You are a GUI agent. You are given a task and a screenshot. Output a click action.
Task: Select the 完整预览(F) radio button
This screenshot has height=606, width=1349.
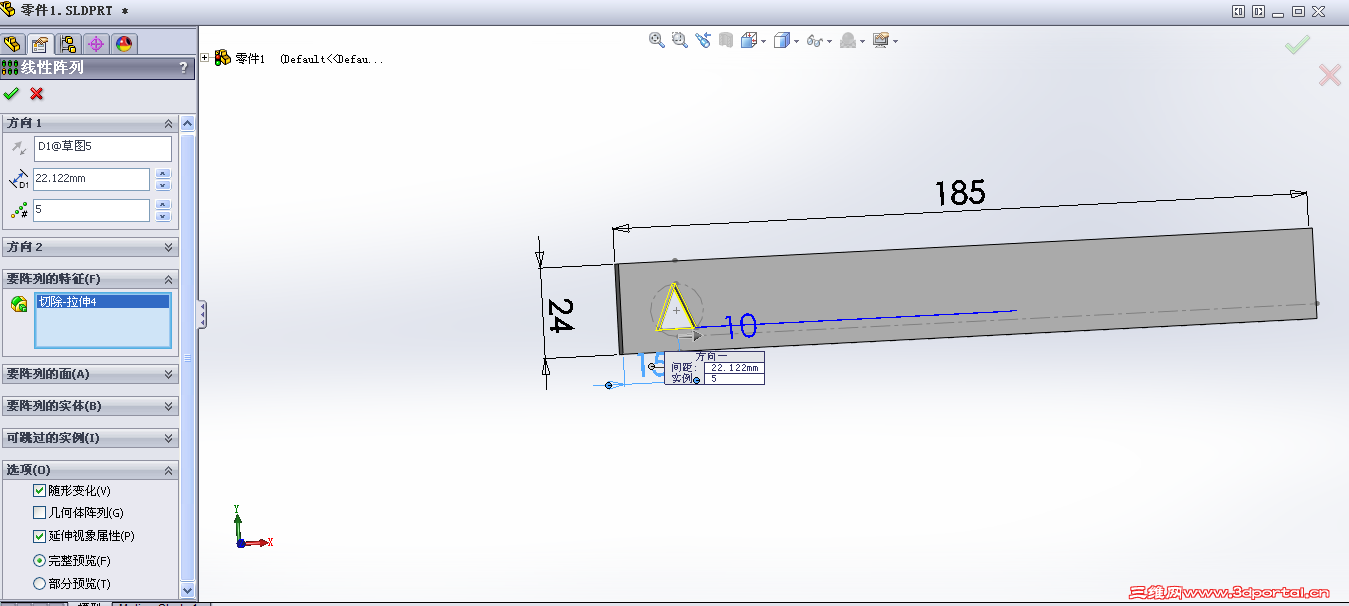40,560
